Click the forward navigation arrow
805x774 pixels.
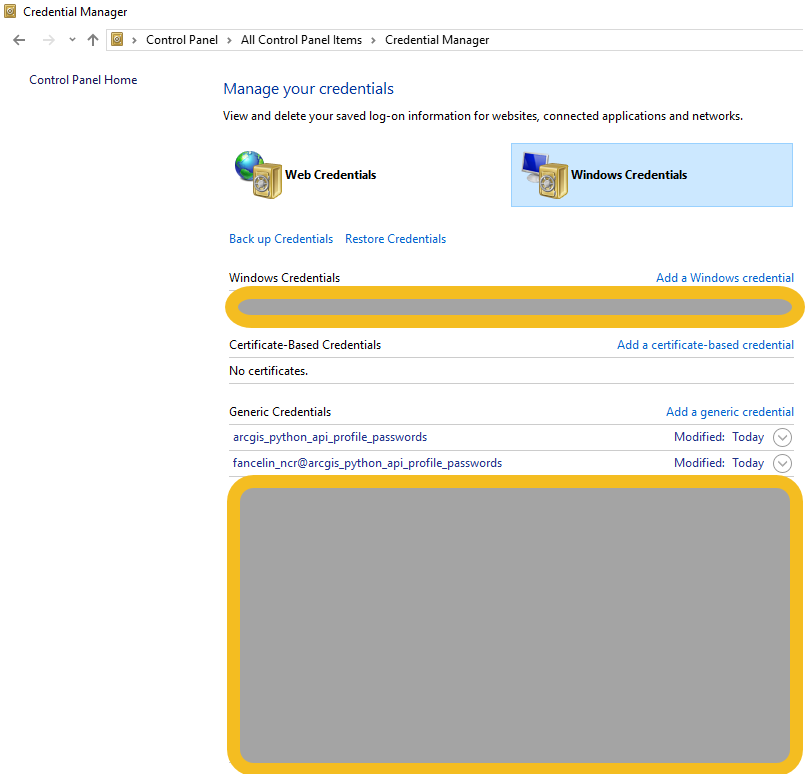point(48,40)
